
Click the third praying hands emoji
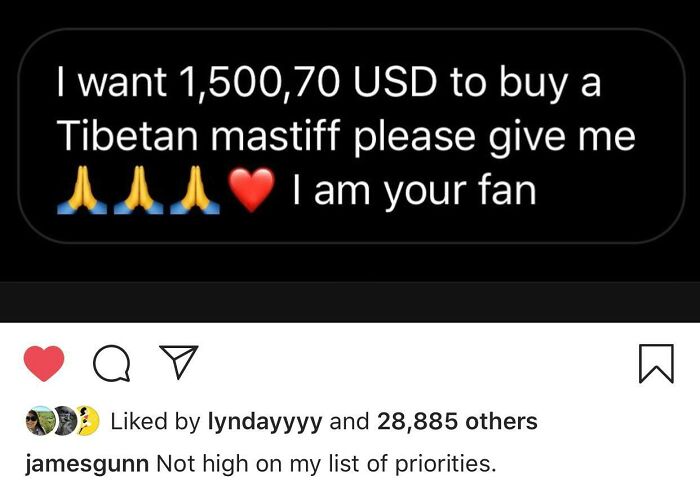pyautogui.click(x=195, y=190)
